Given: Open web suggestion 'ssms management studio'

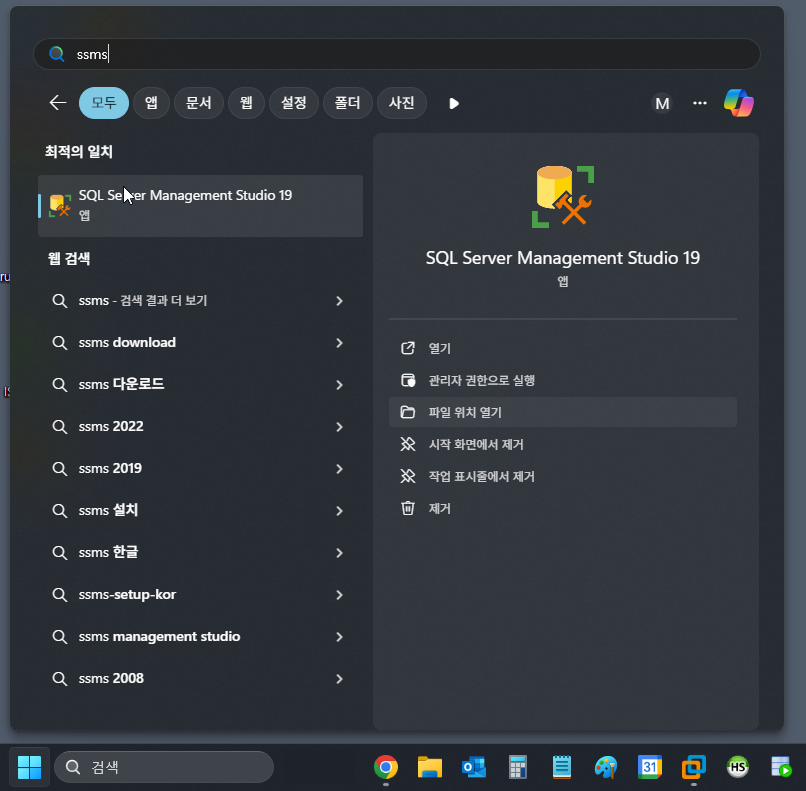Looking at the screenshot, I should pos(200,637).
